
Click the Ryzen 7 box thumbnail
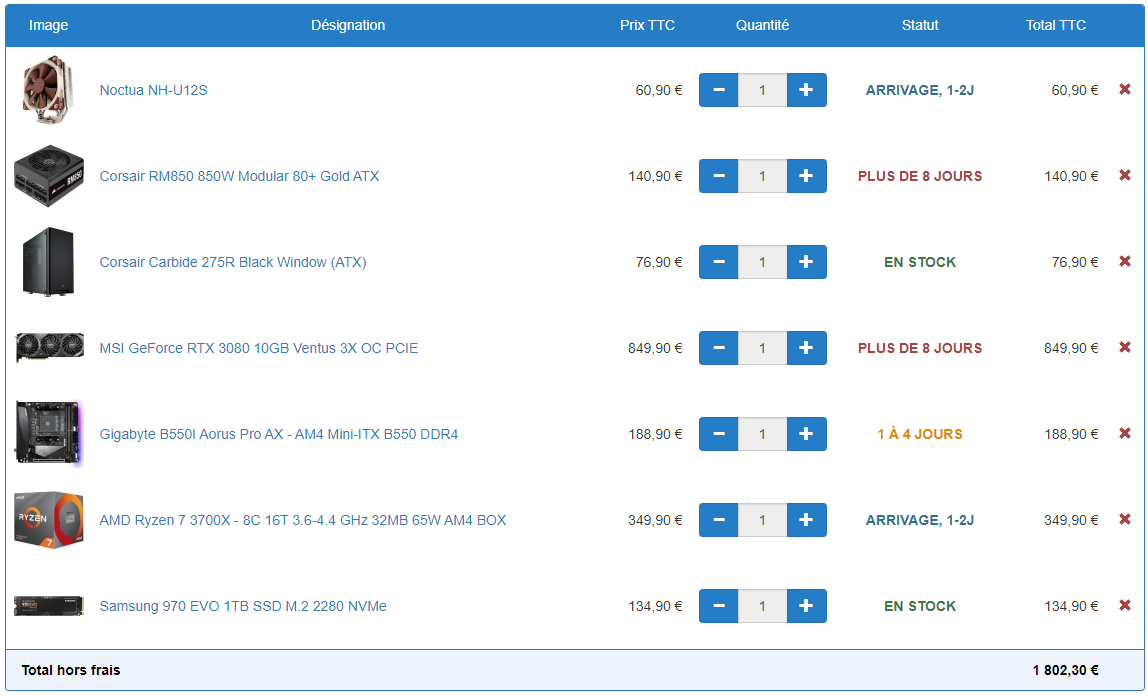click(49, 520)
